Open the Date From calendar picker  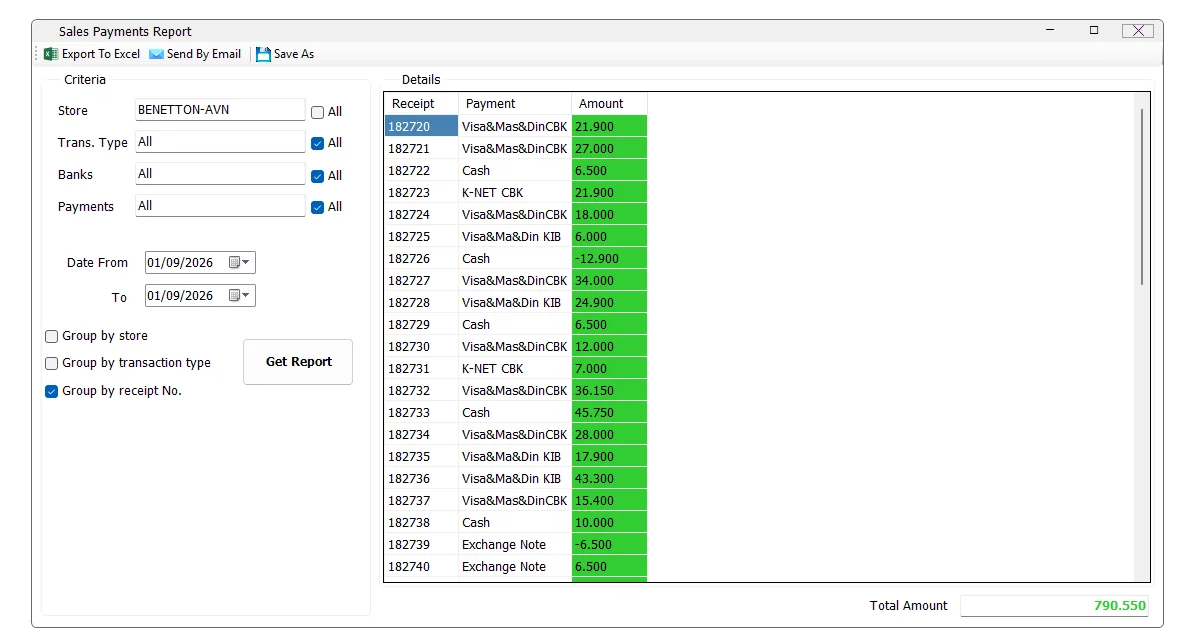(x=240, y=262)
